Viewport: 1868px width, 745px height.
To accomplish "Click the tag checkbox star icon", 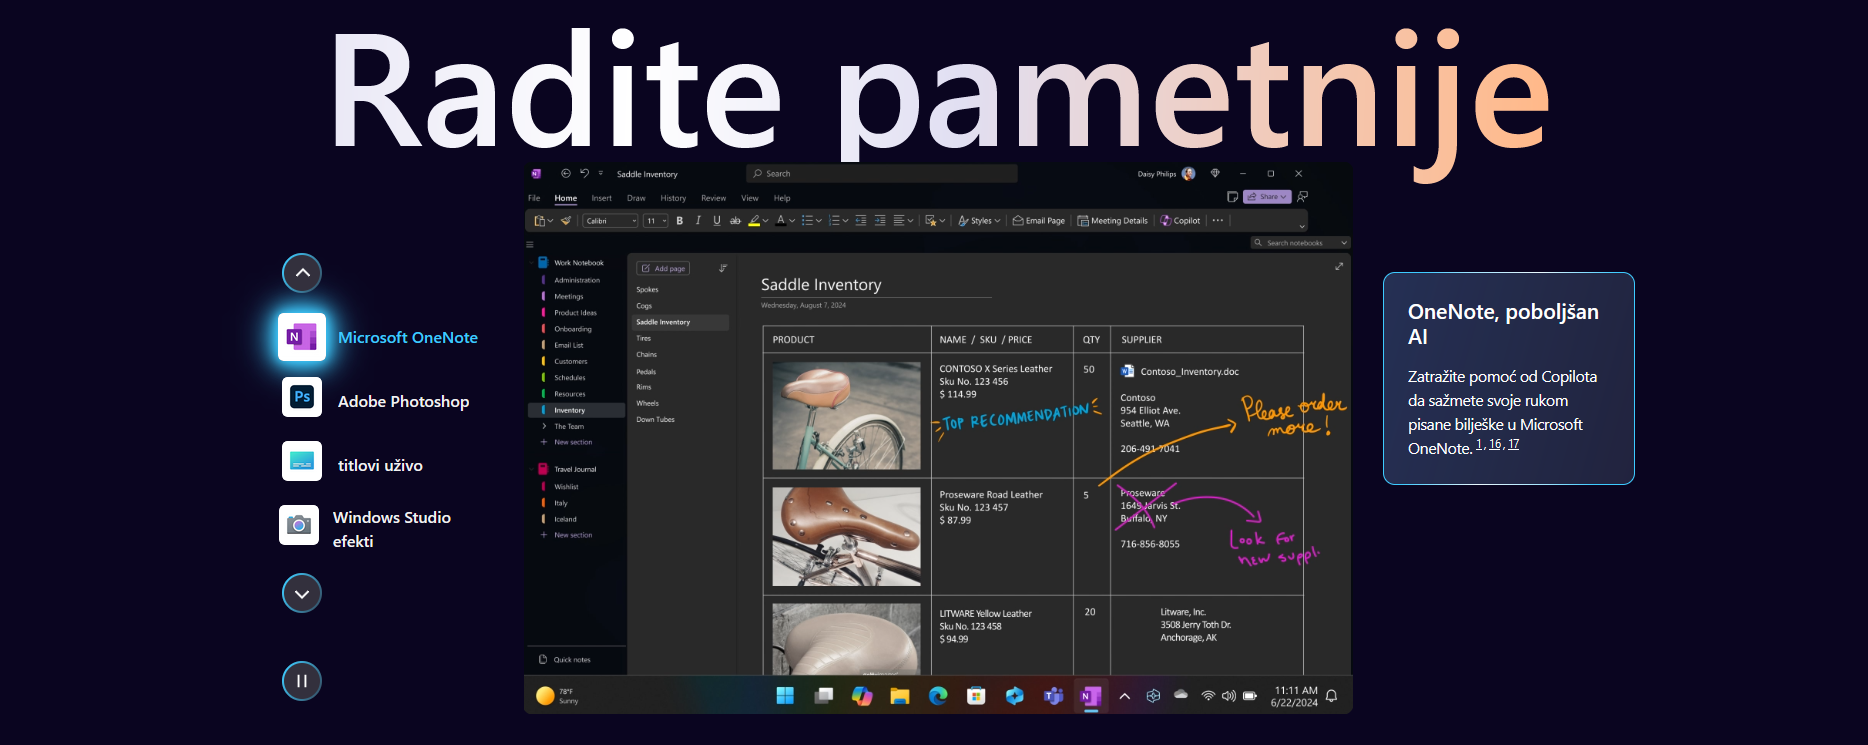I will tap(932, 221).
